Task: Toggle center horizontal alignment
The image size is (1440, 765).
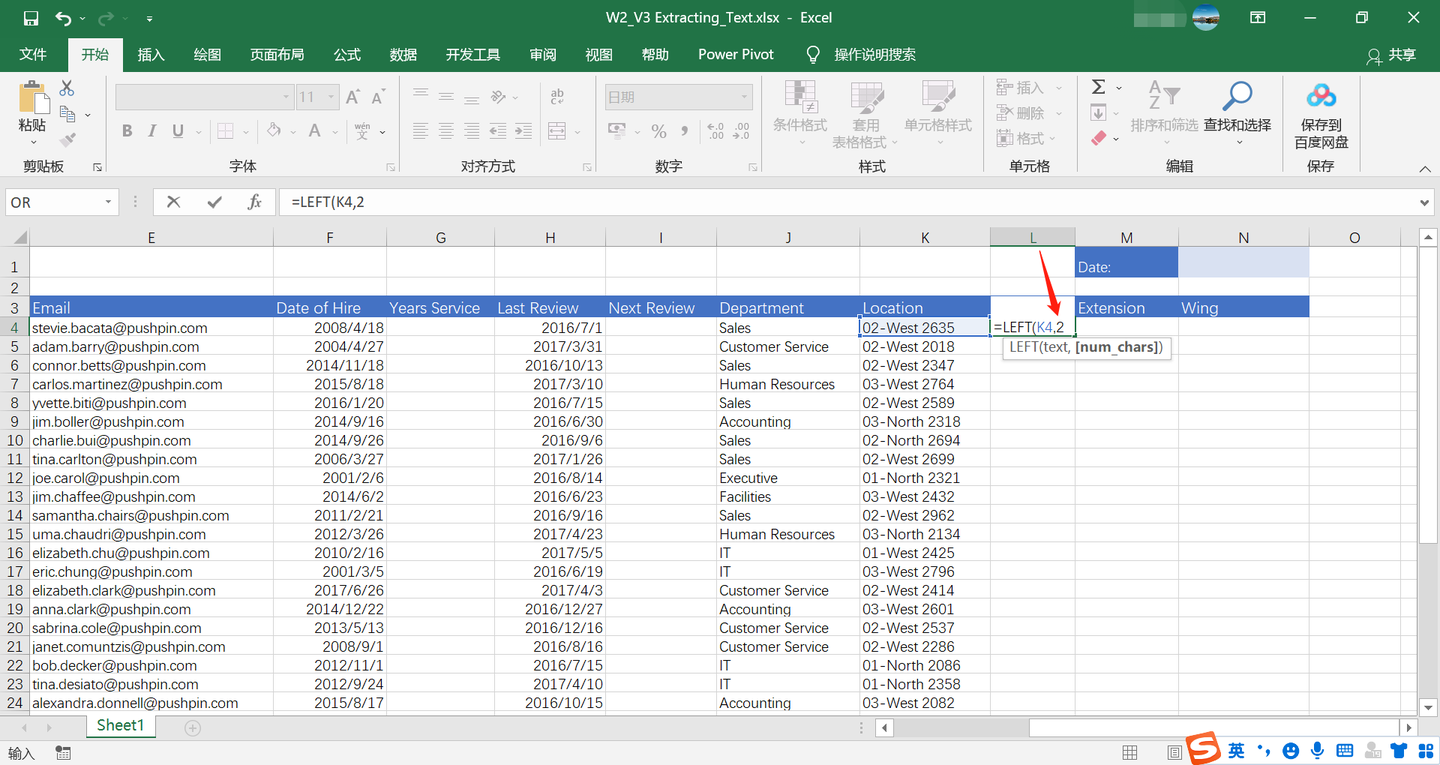Action: tap(446, 131)
